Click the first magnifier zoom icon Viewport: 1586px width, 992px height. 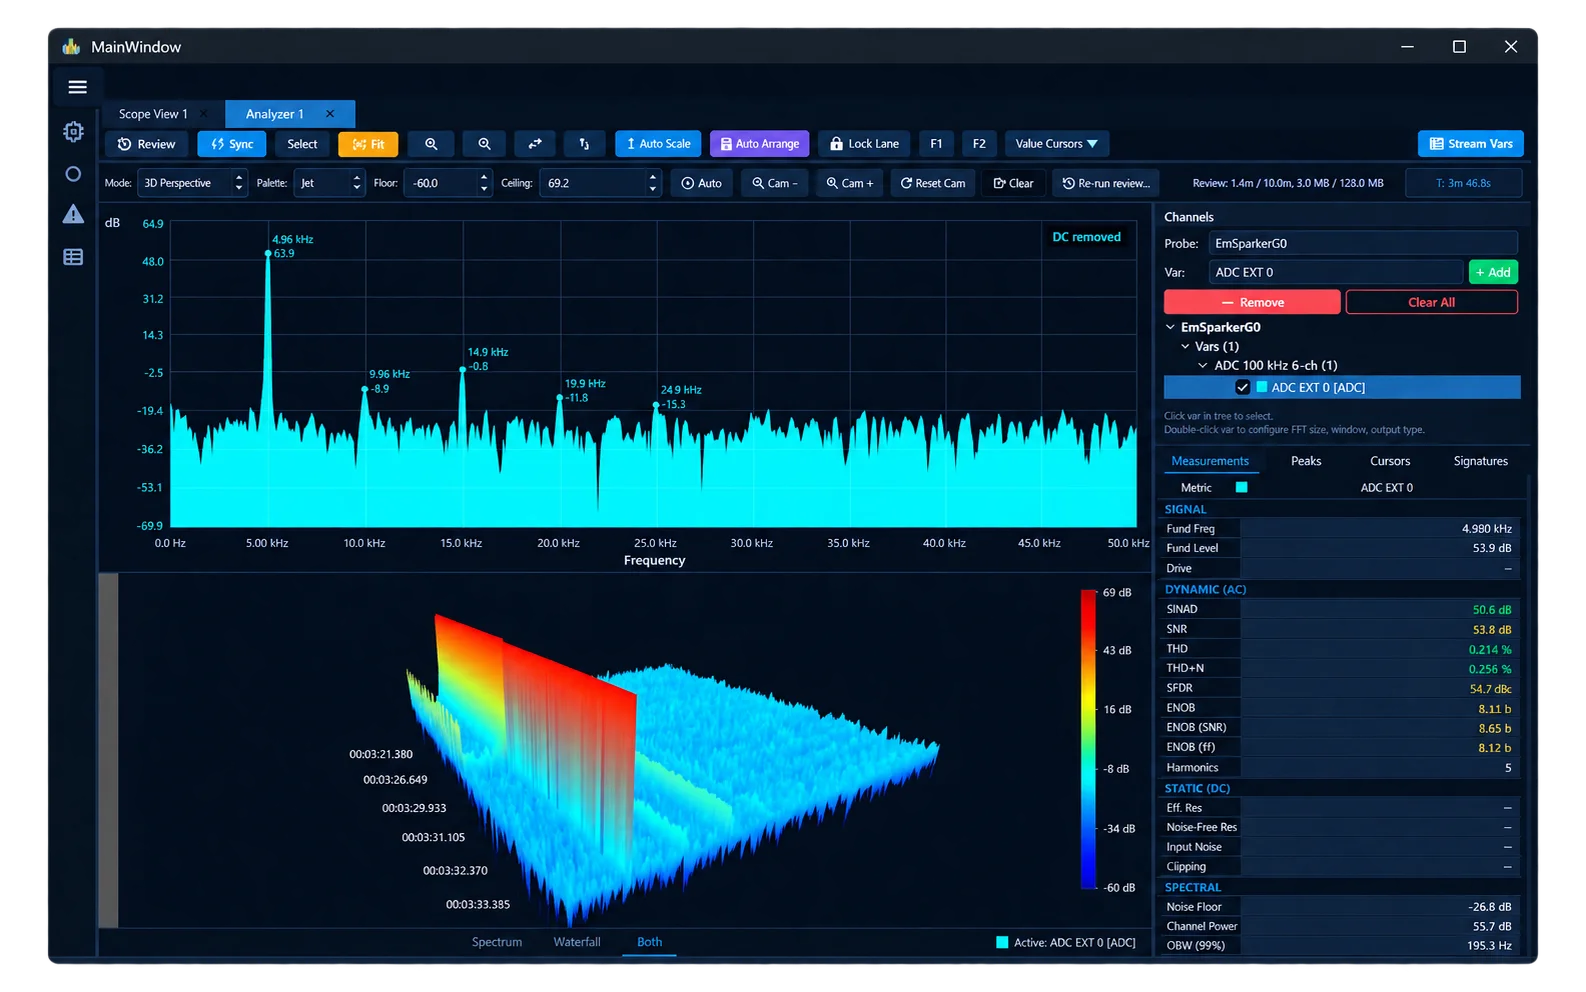pyautogui.click(x=431, y=144)
